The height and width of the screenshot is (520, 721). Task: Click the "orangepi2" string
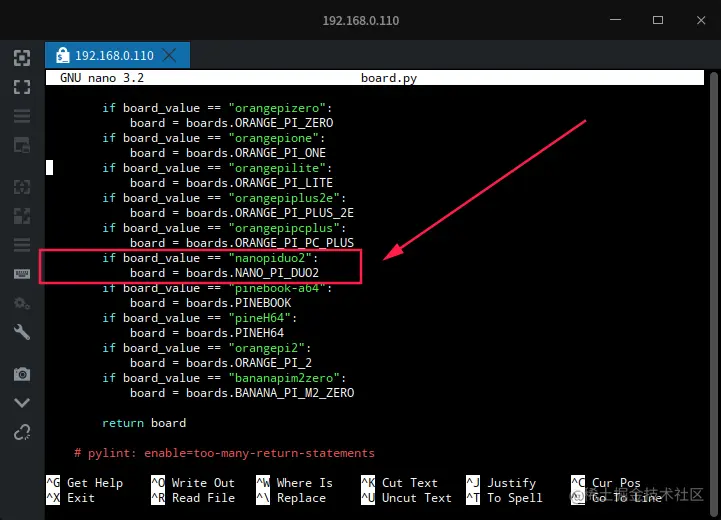coord(267,348)
